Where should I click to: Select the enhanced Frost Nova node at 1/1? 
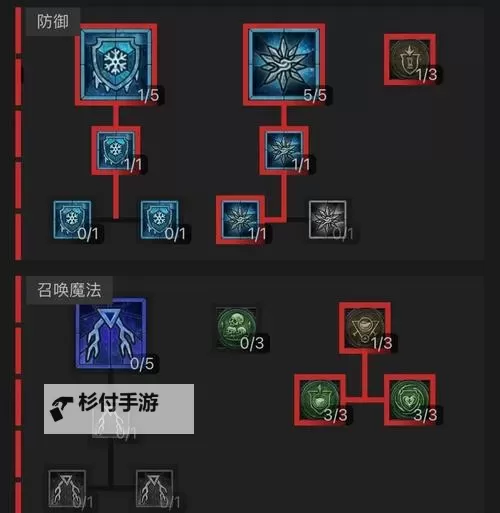[284, 150]
